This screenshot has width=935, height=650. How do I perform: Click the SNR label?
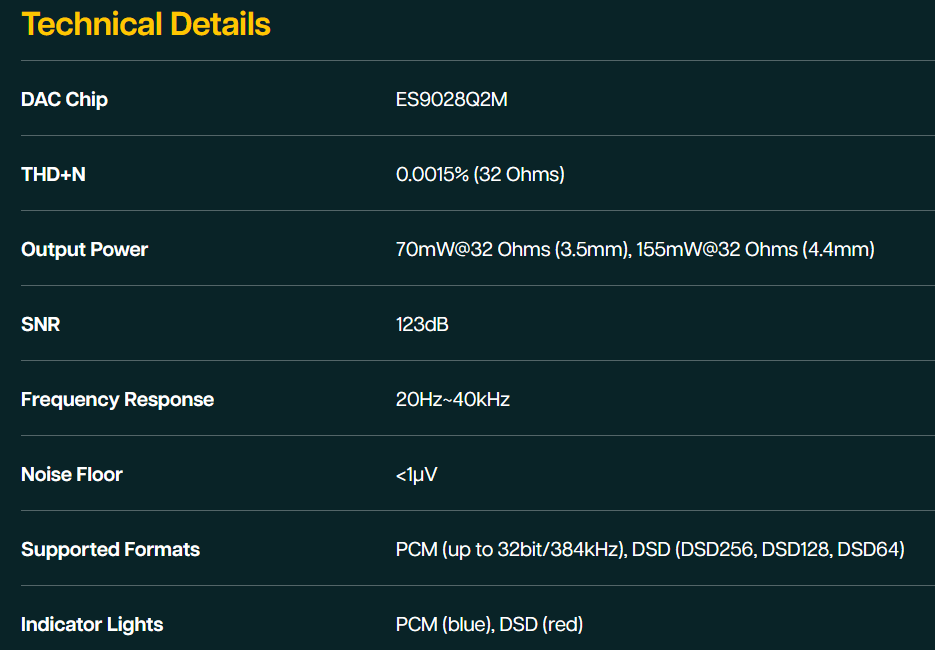click(41, 324)
